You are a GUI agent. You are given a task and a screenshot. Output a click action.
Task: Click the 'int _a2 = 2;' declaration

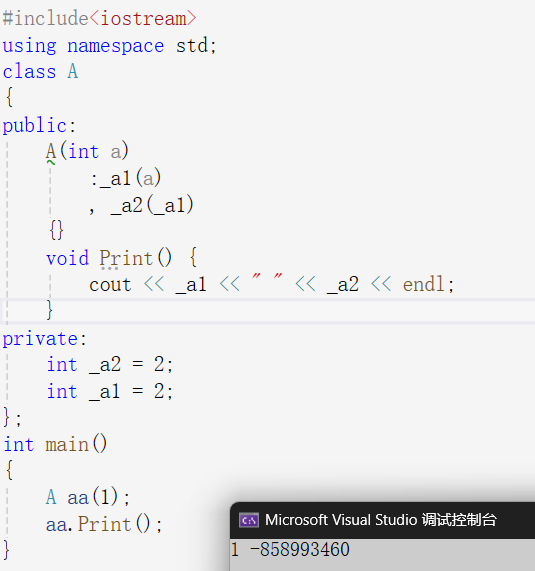[110, 365]
